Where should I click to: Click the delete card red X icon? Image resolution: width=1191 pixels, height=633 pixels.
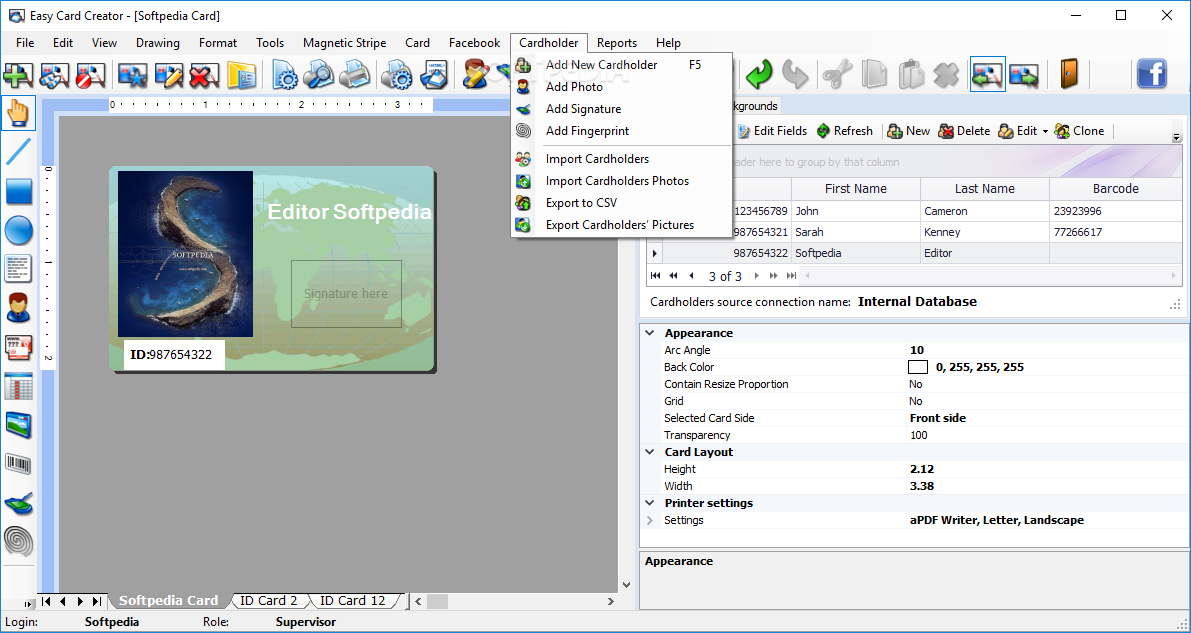click(x=204, y=74)
